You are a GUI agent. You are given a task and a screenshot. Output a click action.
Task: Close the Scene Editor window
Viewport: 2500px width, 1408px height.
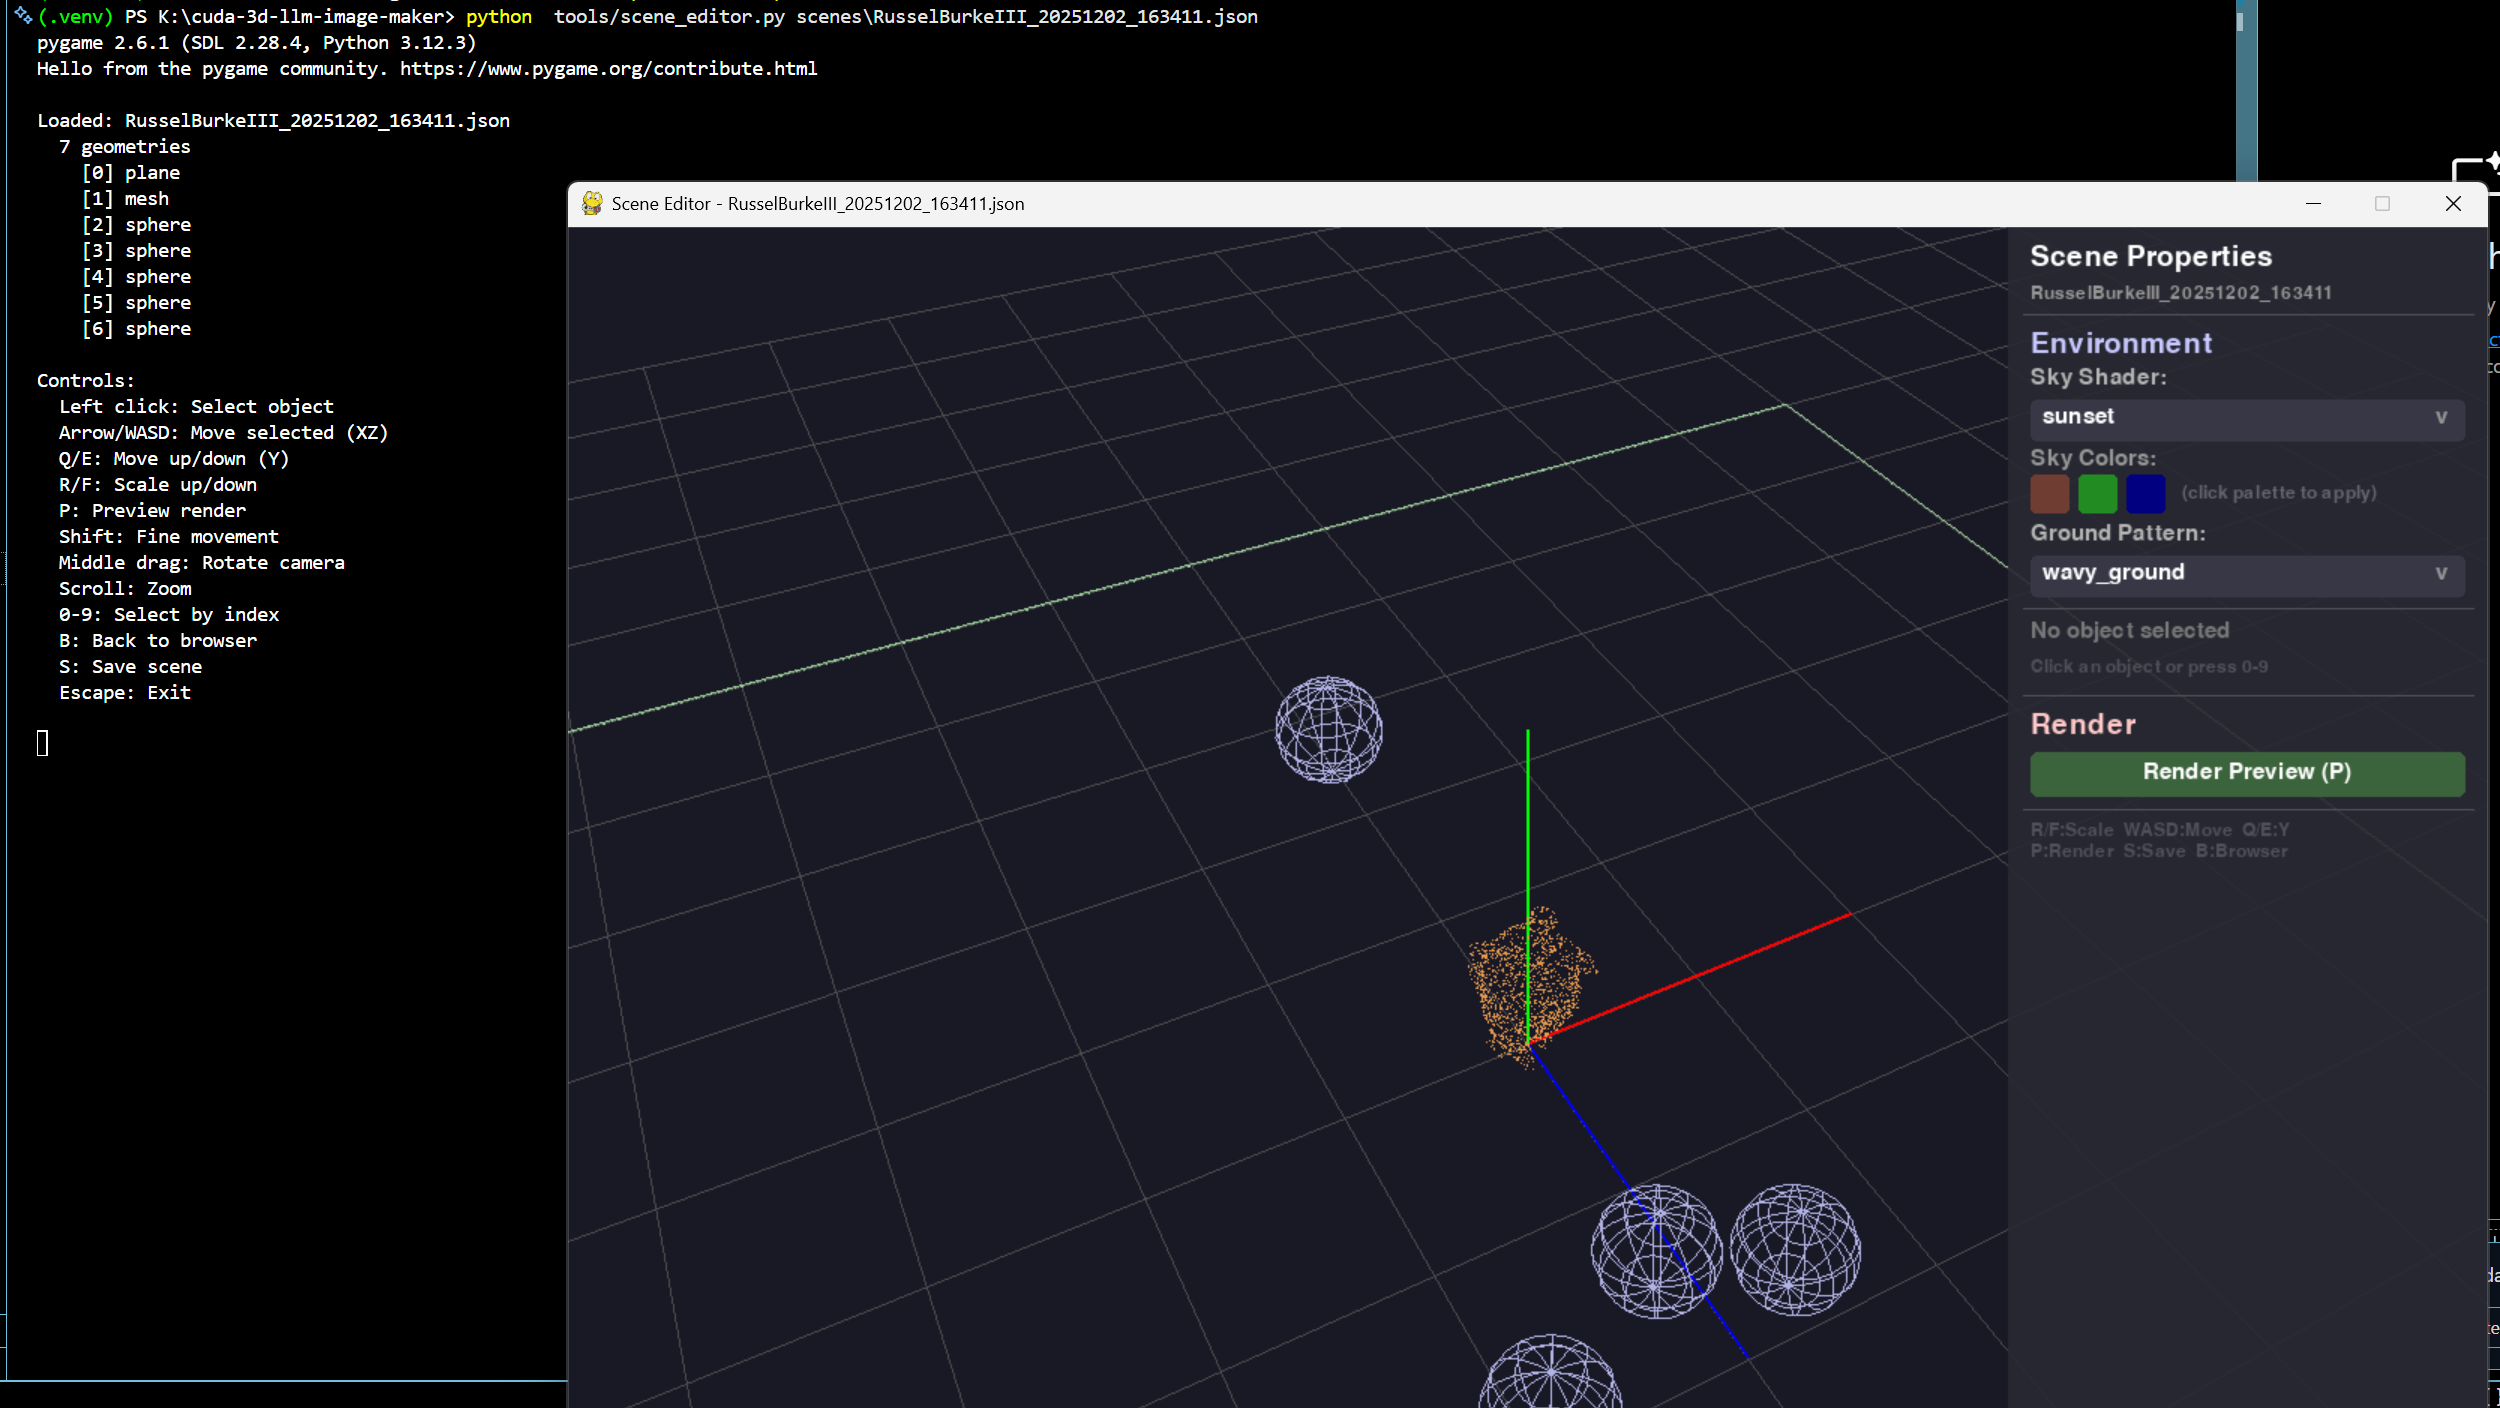(2452, 204)
